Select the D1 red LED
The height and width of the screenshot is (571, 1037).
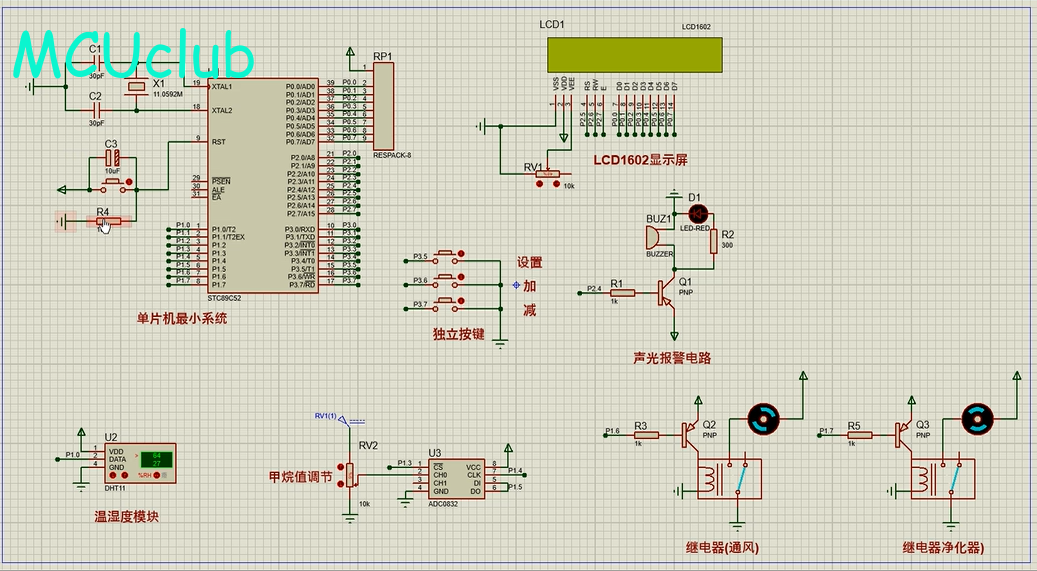click(697, 213)
